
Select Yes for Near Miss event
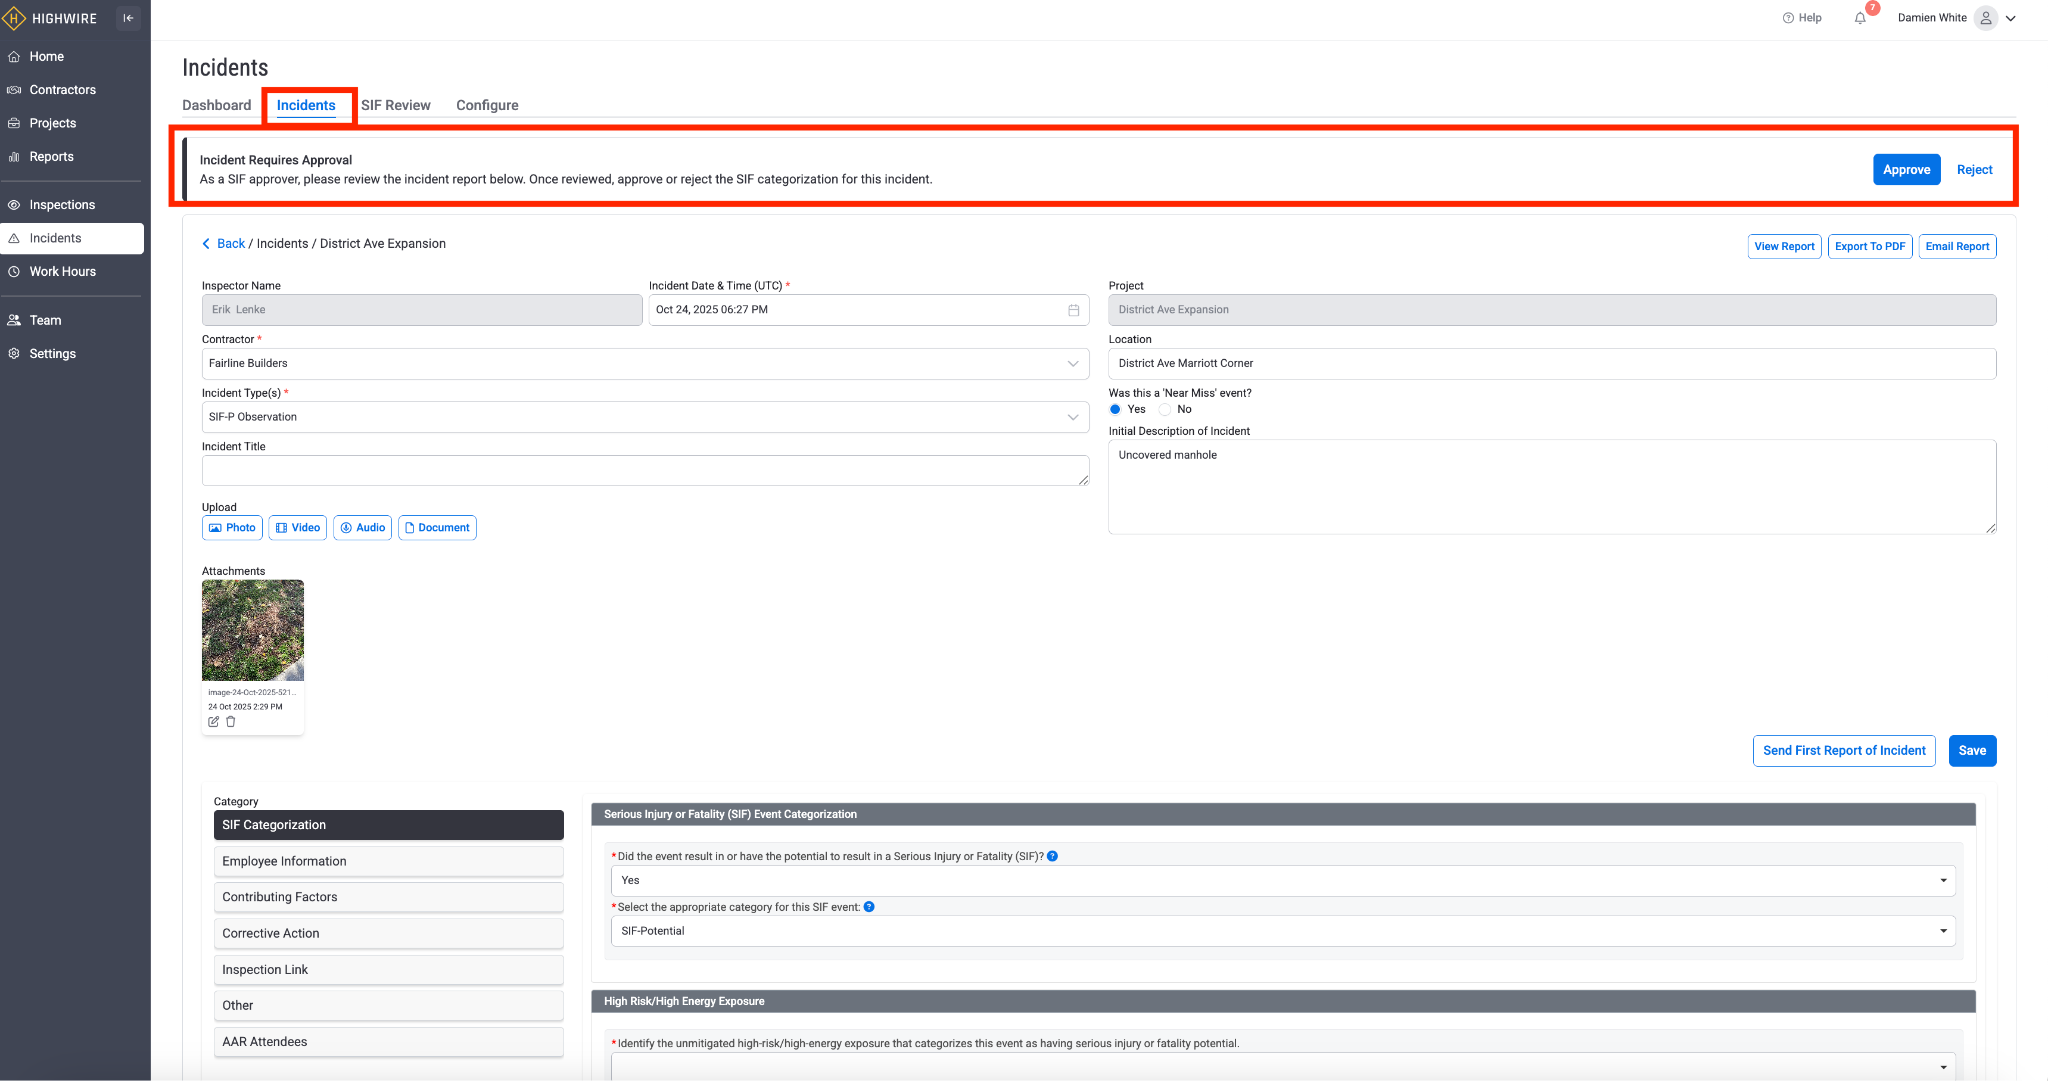coord(1115,409)
